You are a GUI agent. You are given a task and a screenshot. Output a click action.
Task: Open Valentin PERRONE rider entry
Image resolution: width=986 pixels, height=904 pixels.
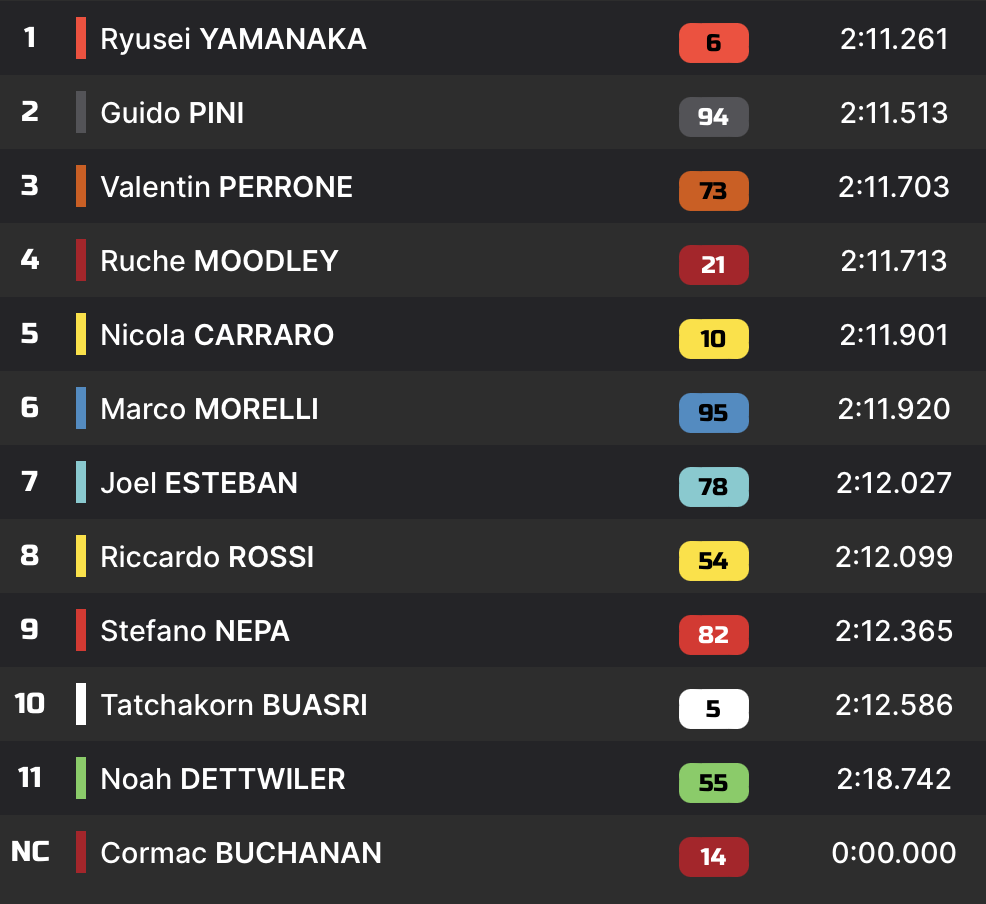coord(226,187)
